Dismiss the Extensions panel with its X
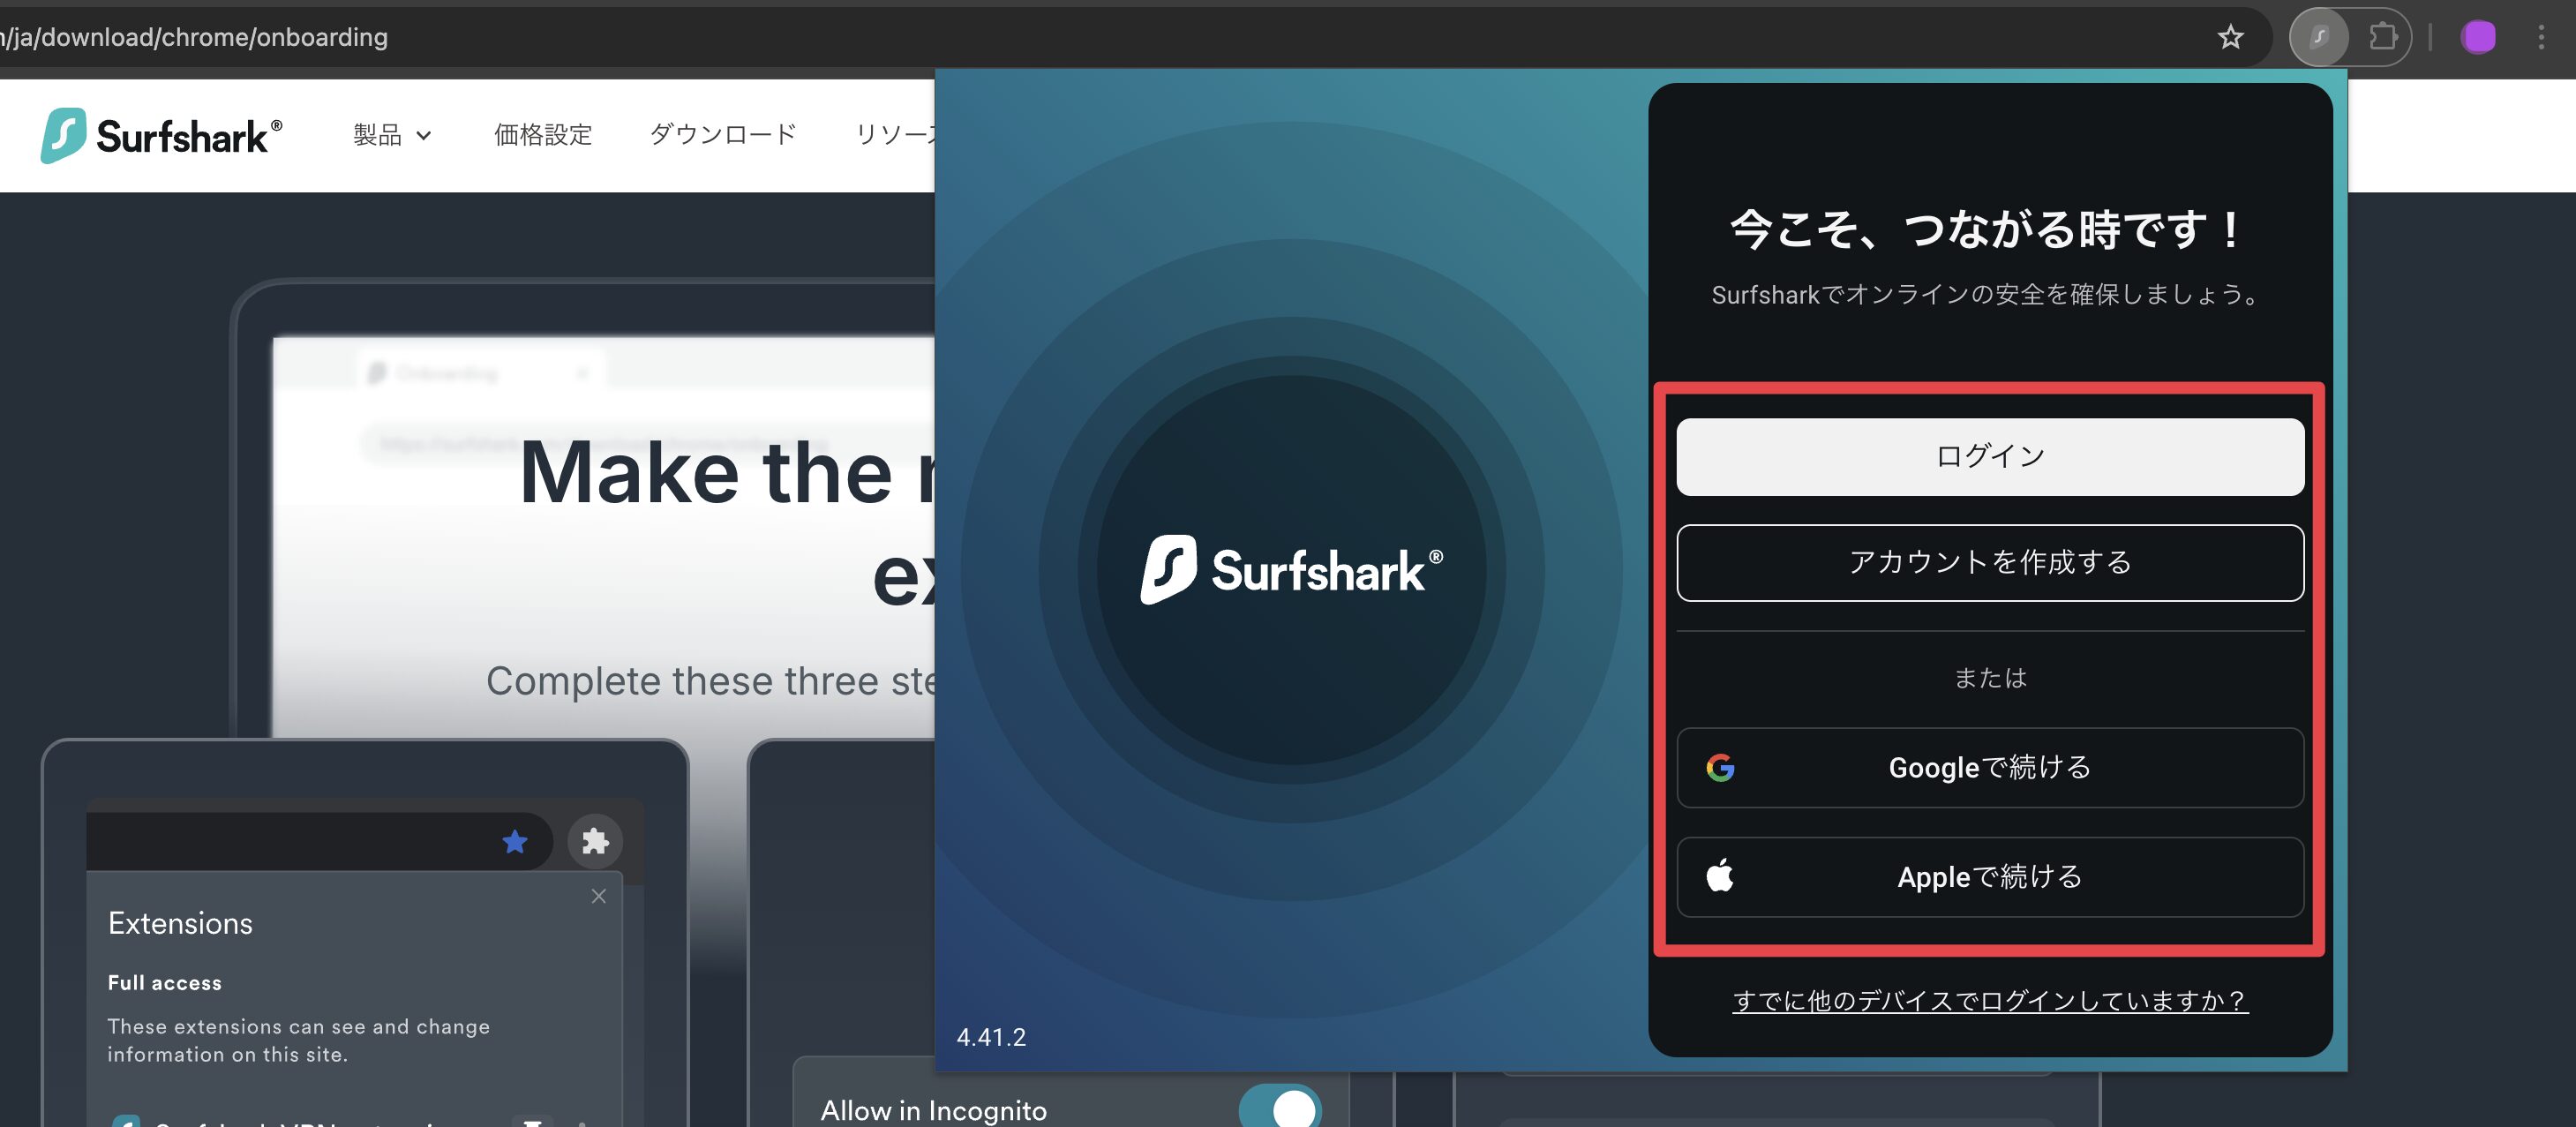The image size is (2576, 1127). (x=598, y=896)
